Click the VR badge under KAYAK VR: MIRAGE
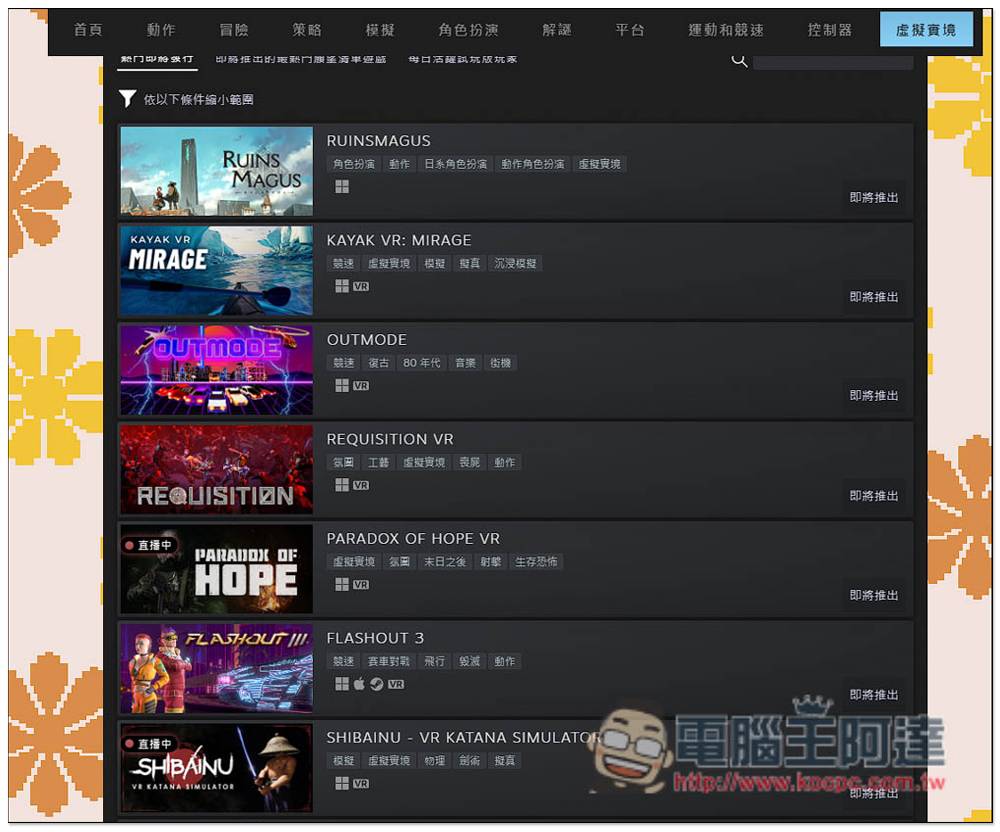Image resolution: width=1000 pixels, height=832 pixels. [359, 287]
